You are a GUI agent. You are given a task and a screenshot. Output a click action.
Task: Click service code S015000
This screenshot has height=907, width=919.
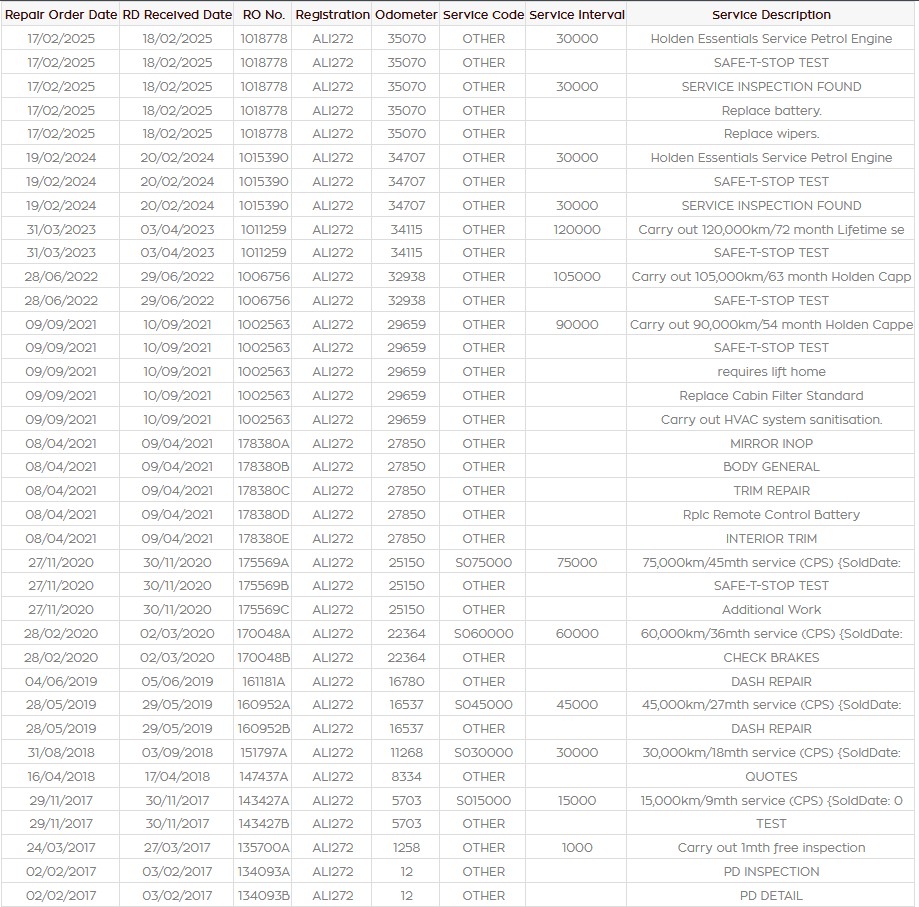[484, 800]
